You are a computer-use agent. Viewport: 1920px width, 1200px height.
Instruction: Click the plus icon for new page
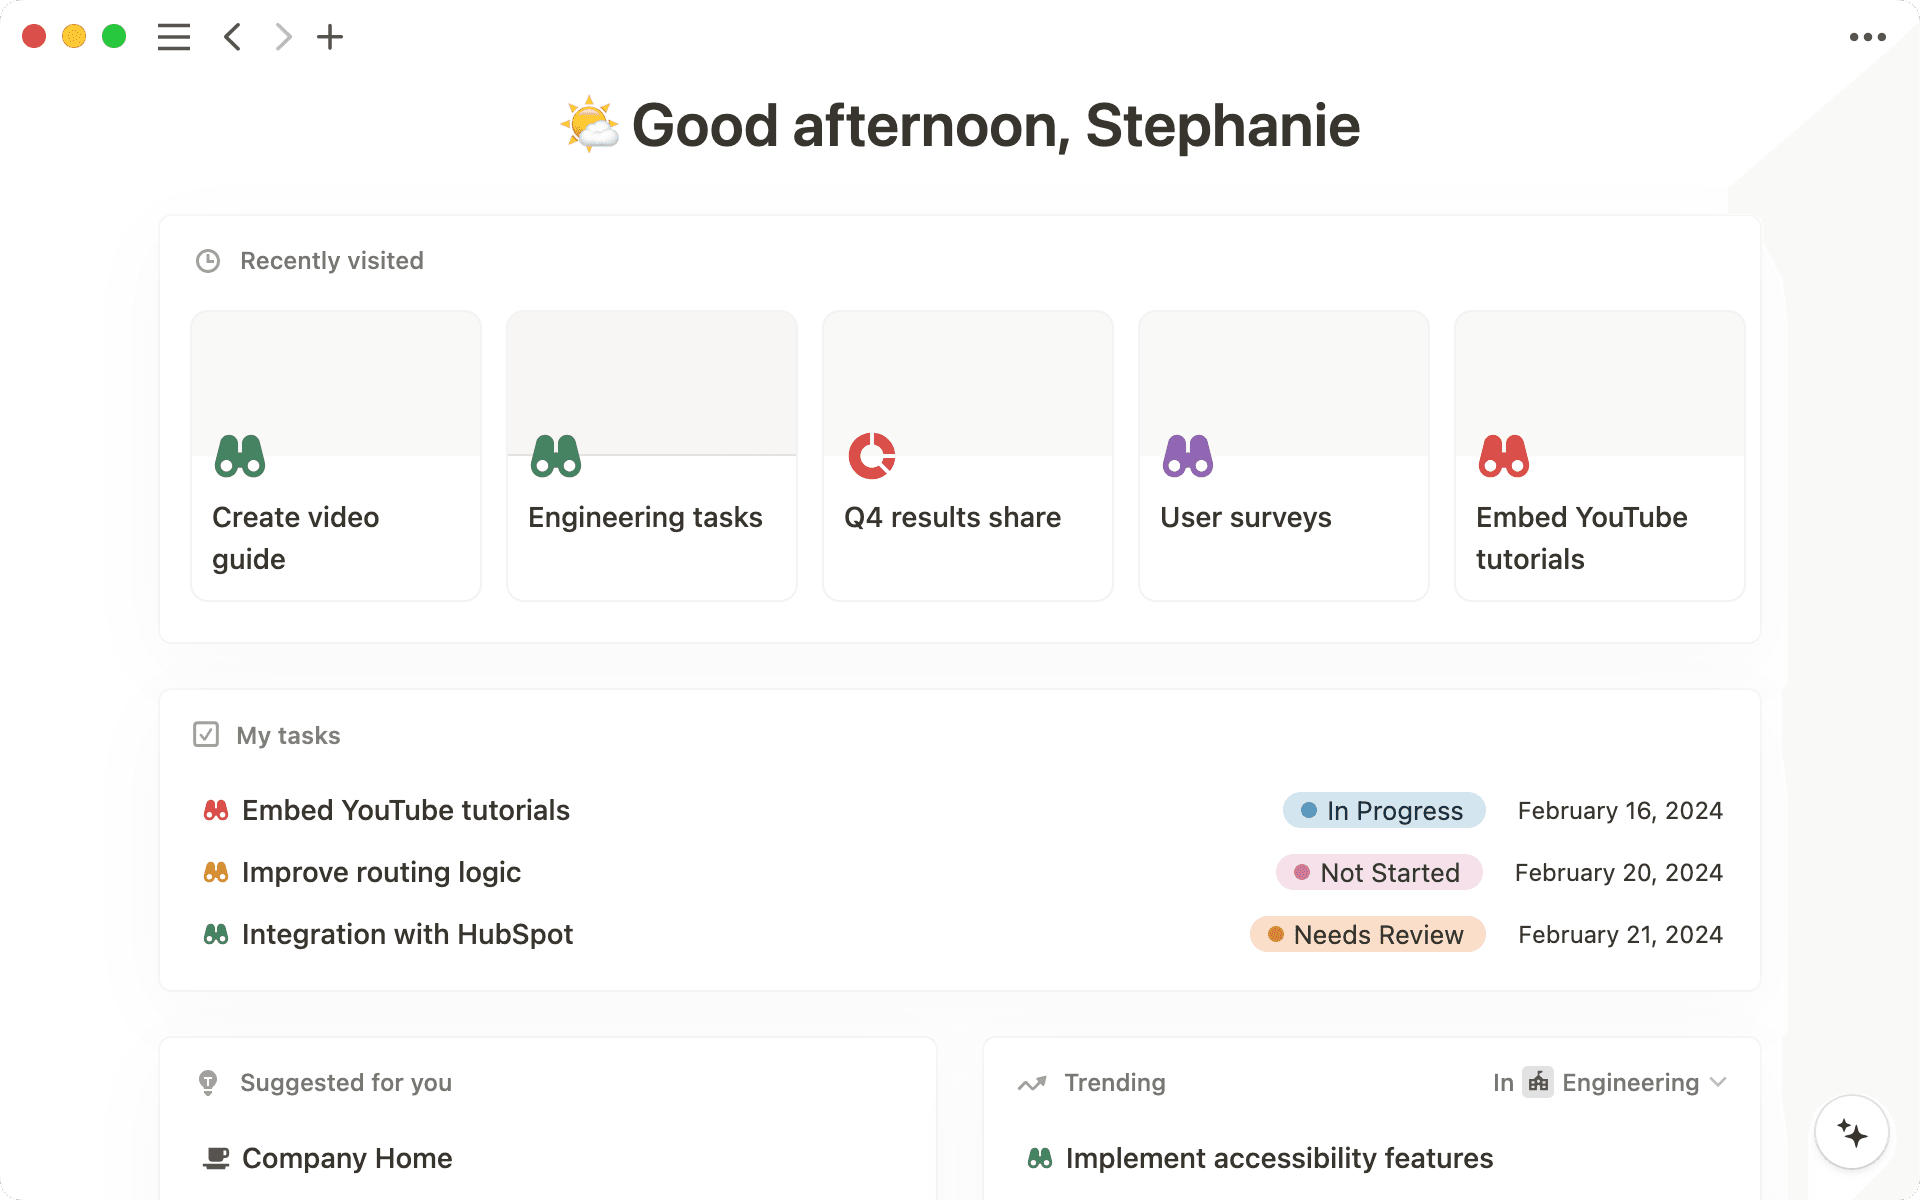[x=330, y=37]
